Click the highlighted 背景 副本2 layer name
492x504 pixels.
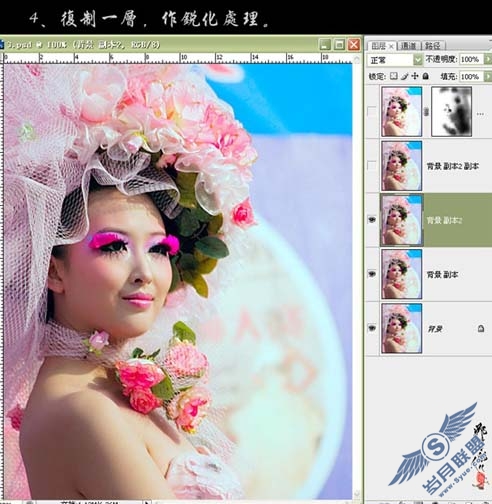click(444, 220)
